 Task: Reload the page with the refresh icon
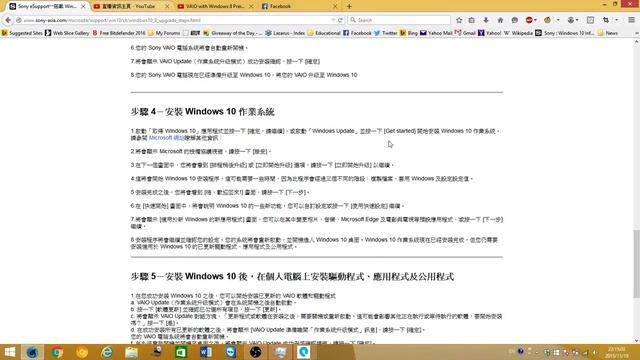[x=340, y=20]
